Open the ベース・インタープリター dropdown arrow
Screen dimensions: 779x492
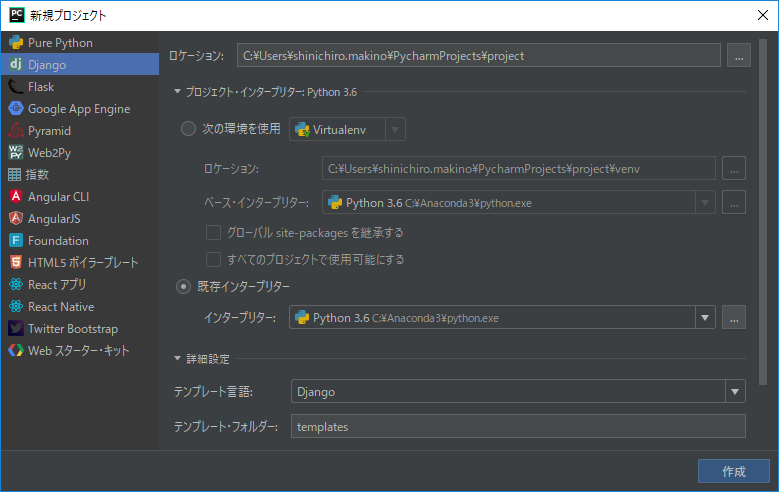705,202
